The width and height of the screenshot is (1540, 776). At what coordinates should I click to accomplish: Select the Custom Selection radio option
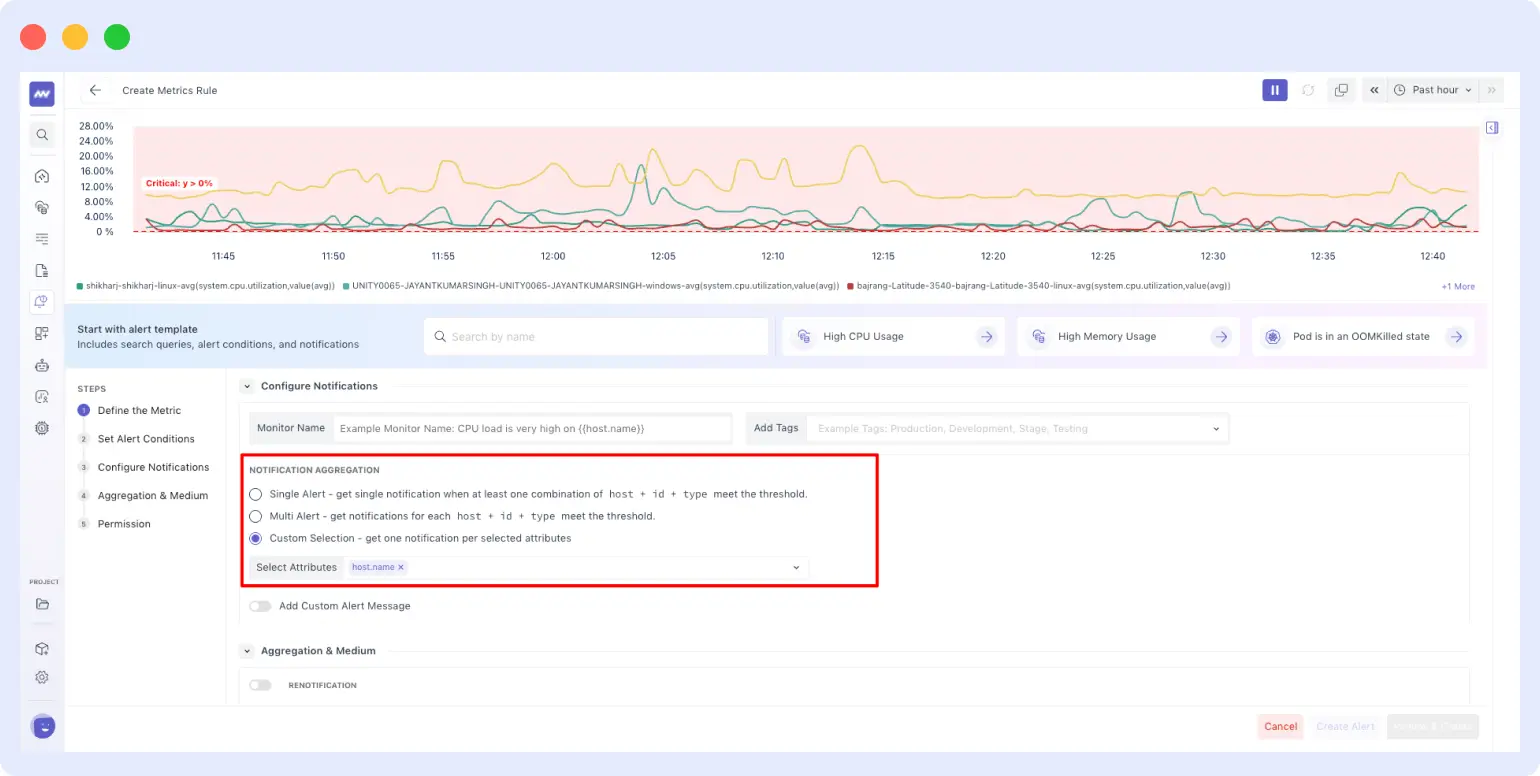(256, 538)
